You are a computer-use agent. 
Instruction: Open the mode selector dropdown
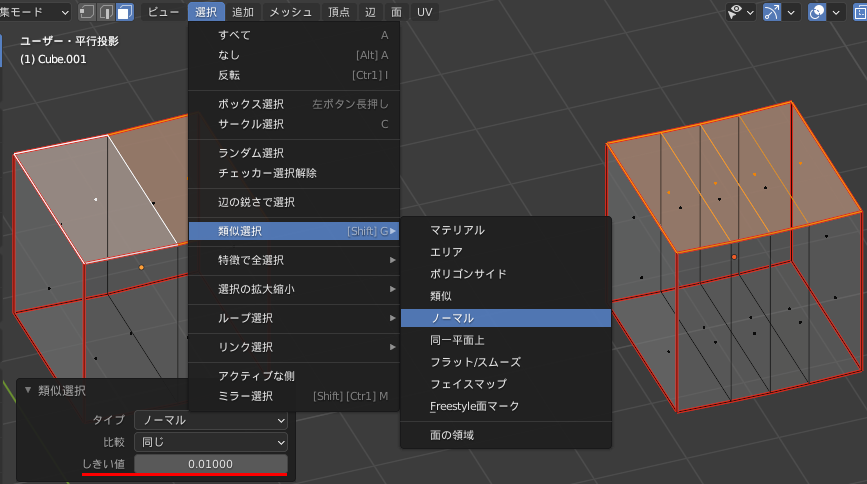[34, 12]
